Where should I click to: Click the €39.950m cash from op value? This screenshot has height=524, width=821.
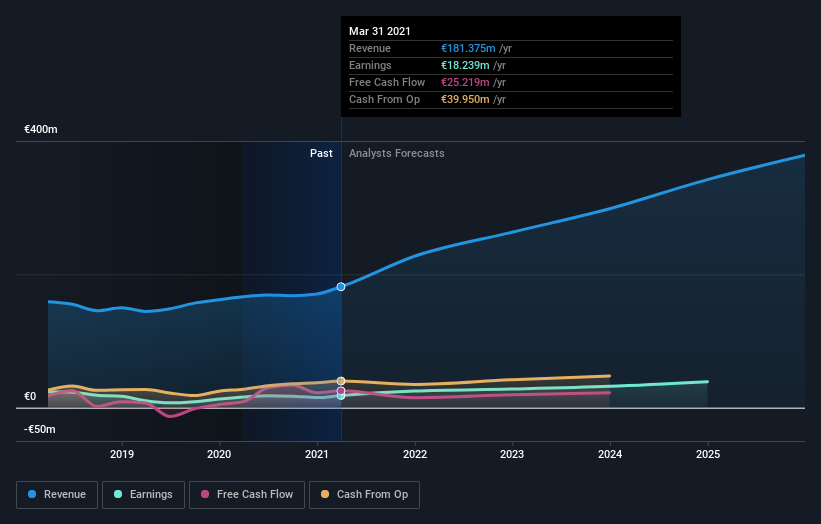465,99
